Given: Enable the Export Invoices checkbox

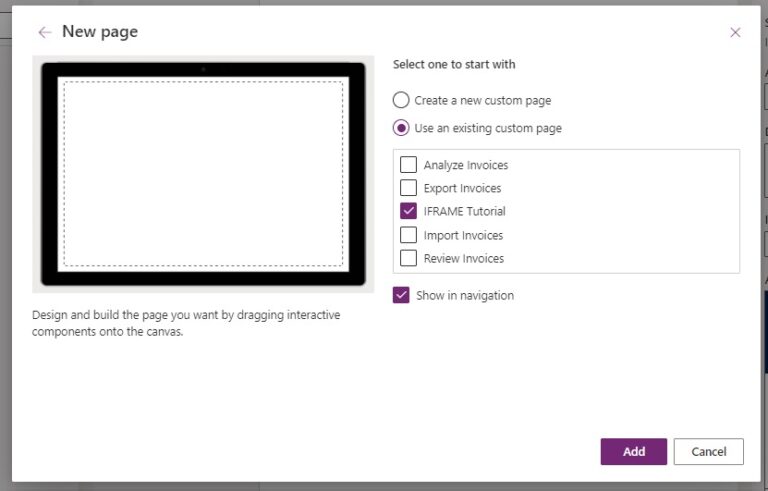Looking at the screenshot, I should [408, 188].
